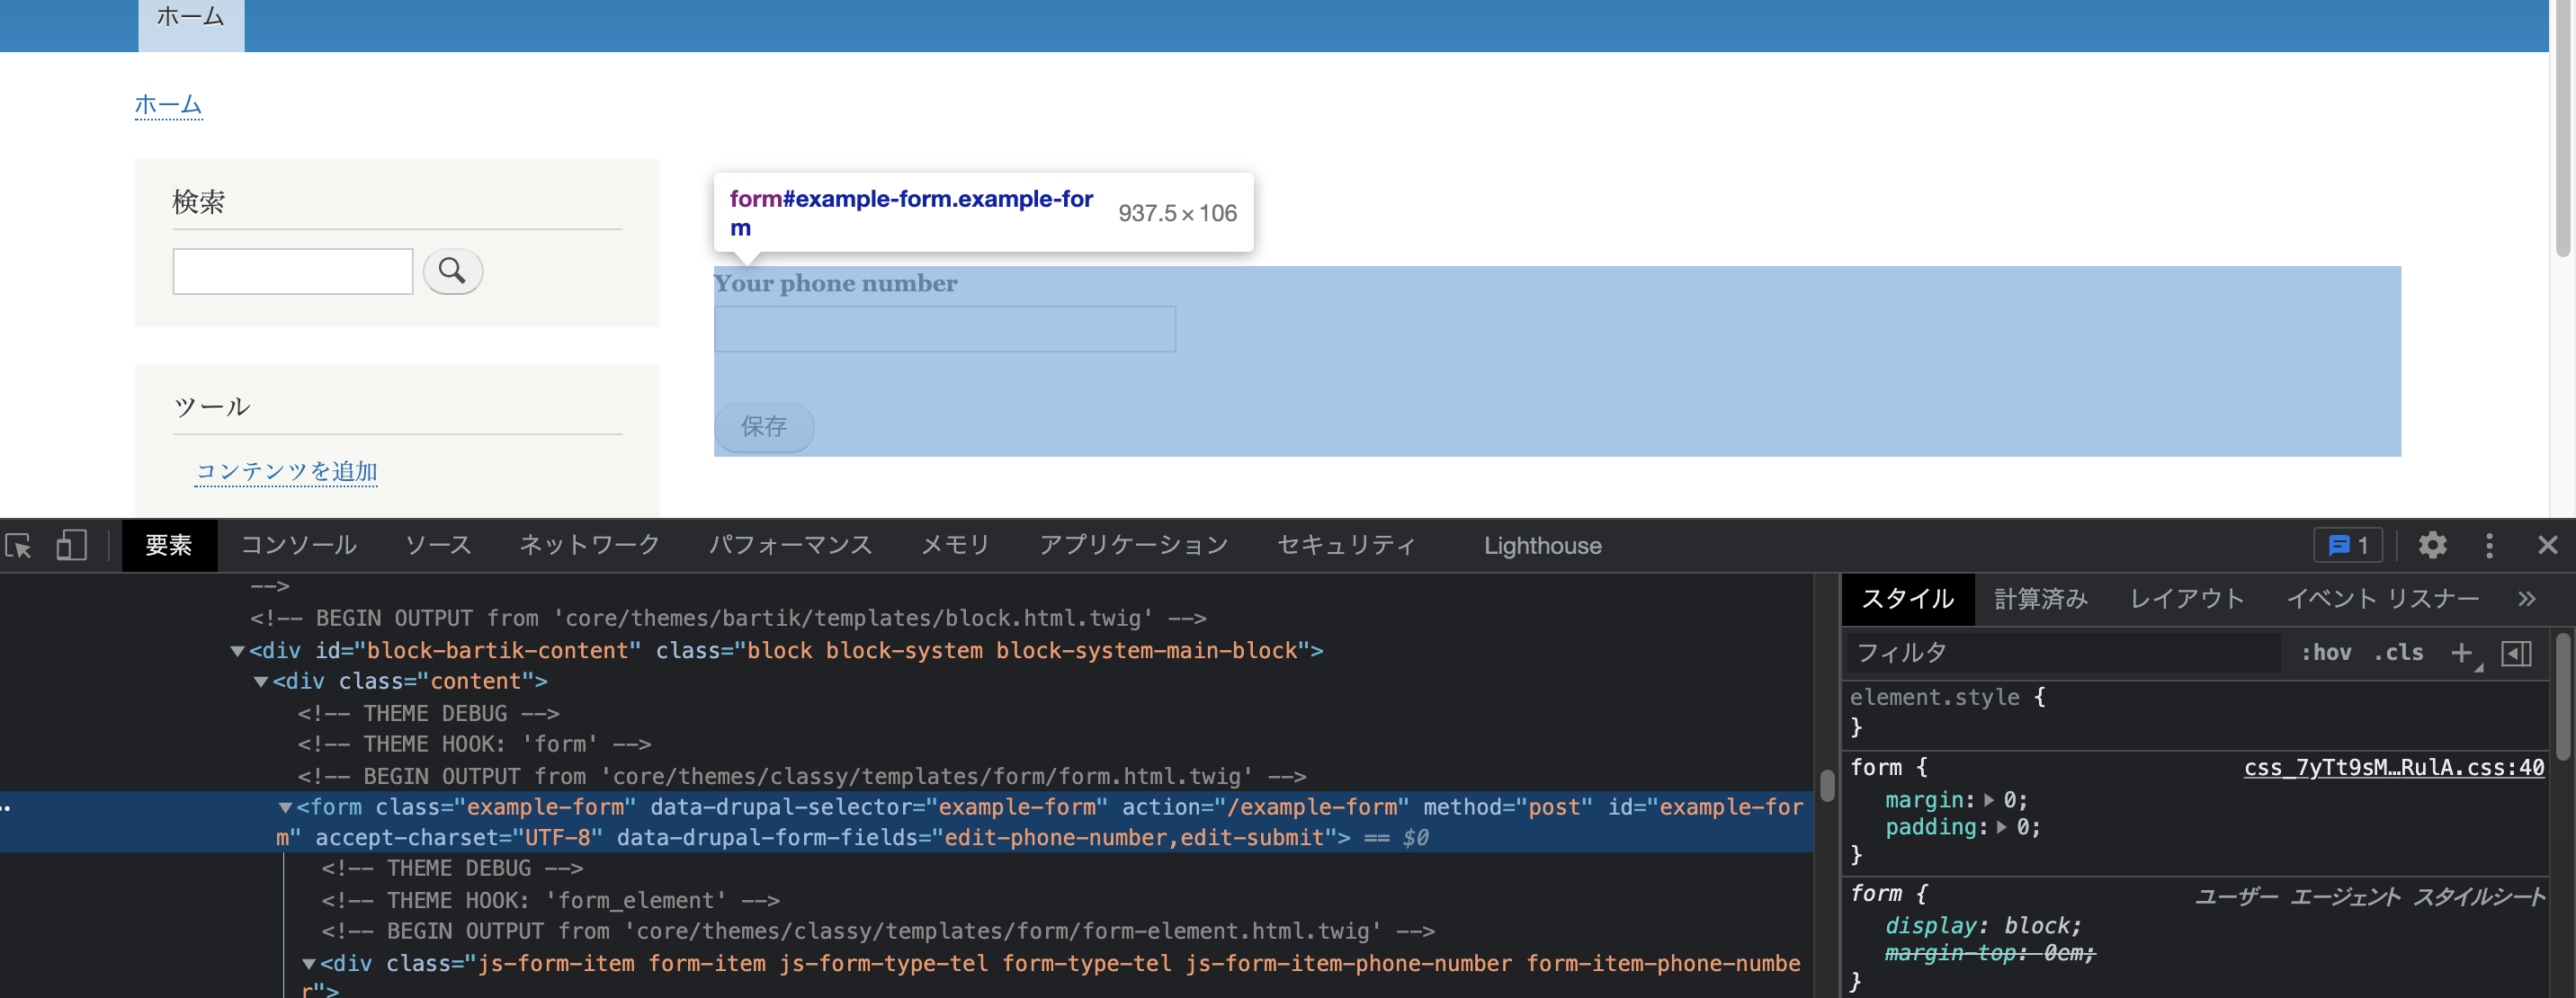Image resolution: width=2576 pixels, height=998 pixels.
Task: Toggle the :hov pseudo-class state editor
Action: coord(2327,653)
